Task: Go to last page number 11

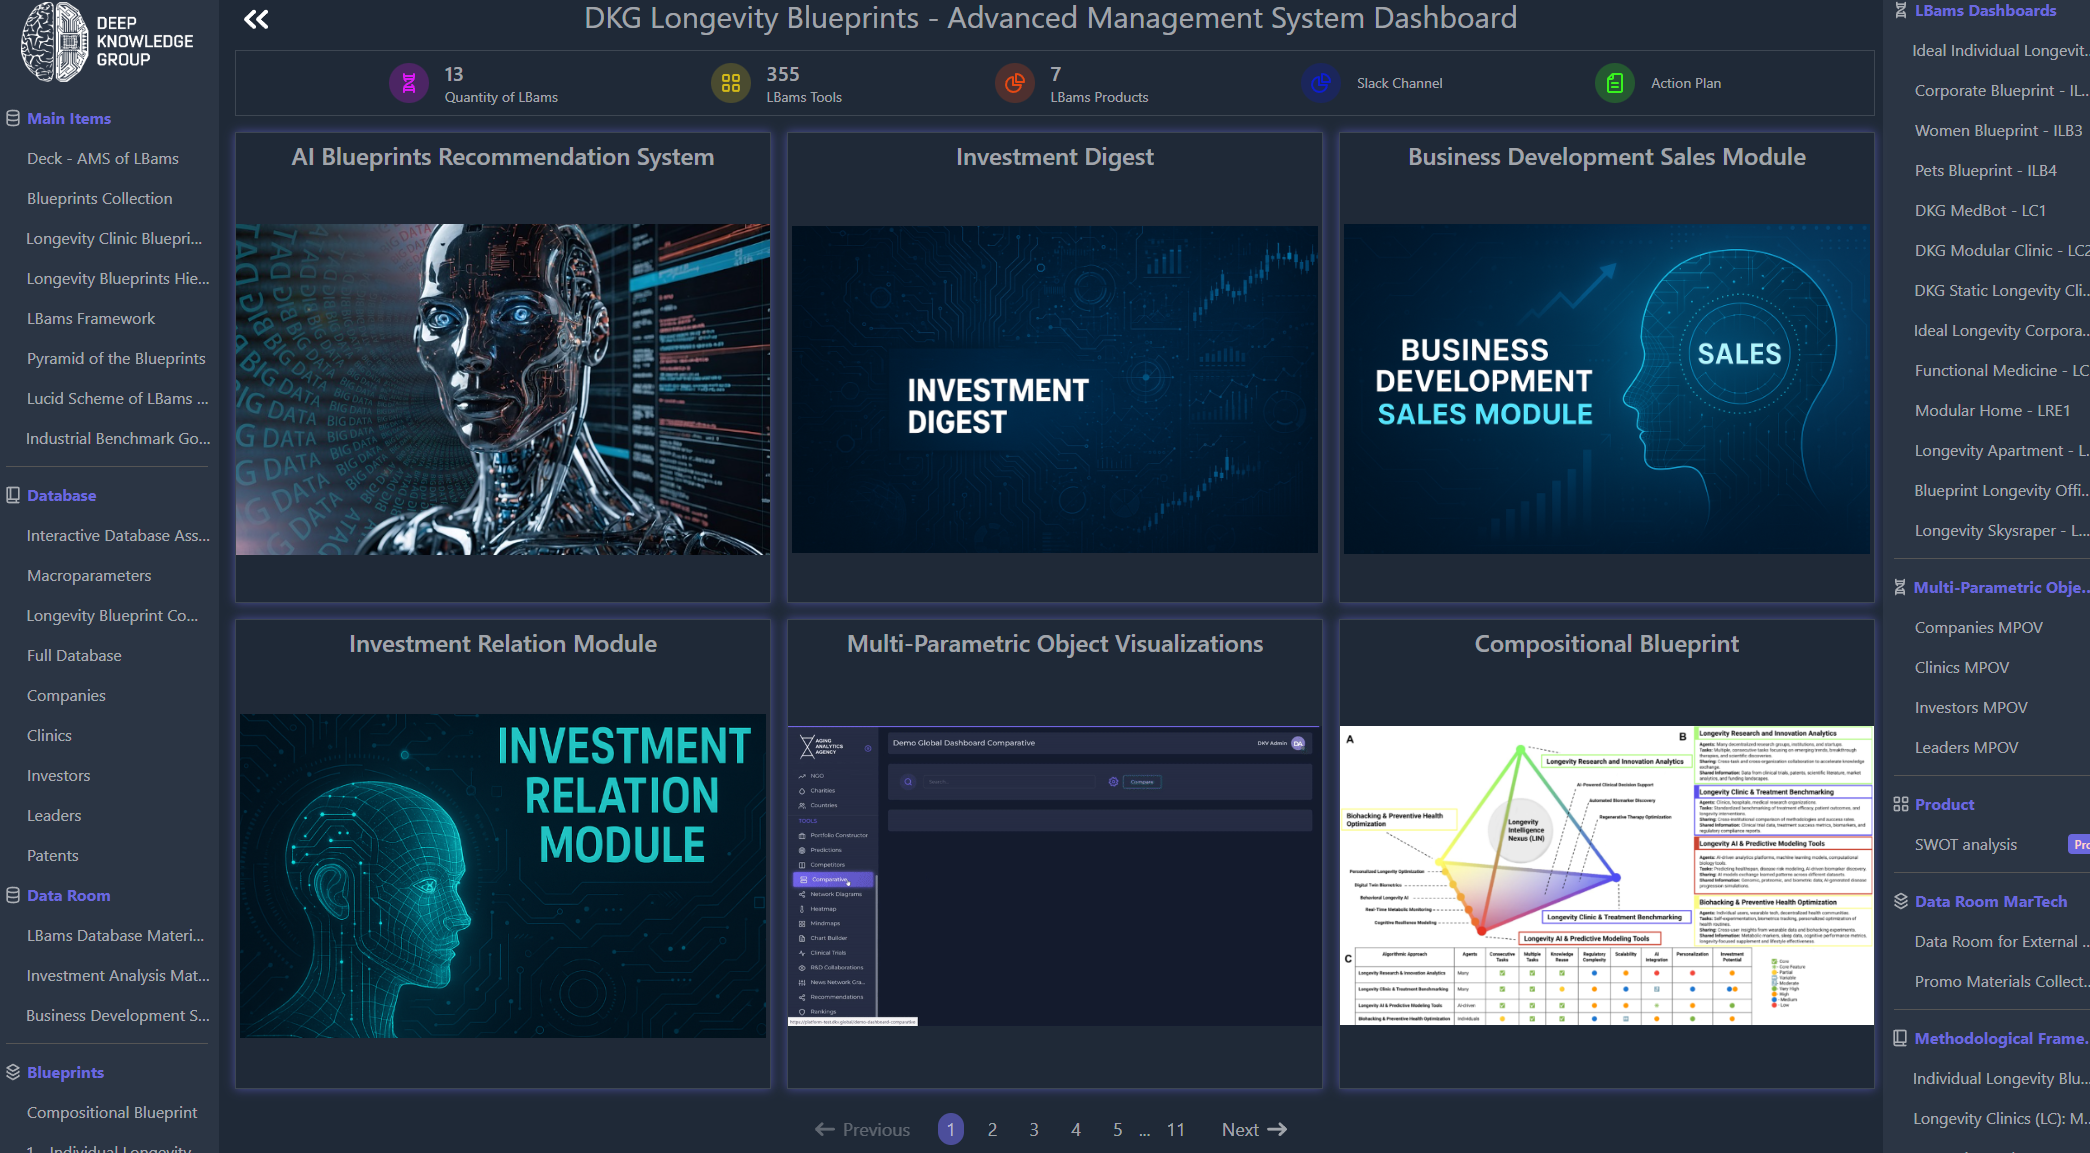Action: [1175, 1130]
